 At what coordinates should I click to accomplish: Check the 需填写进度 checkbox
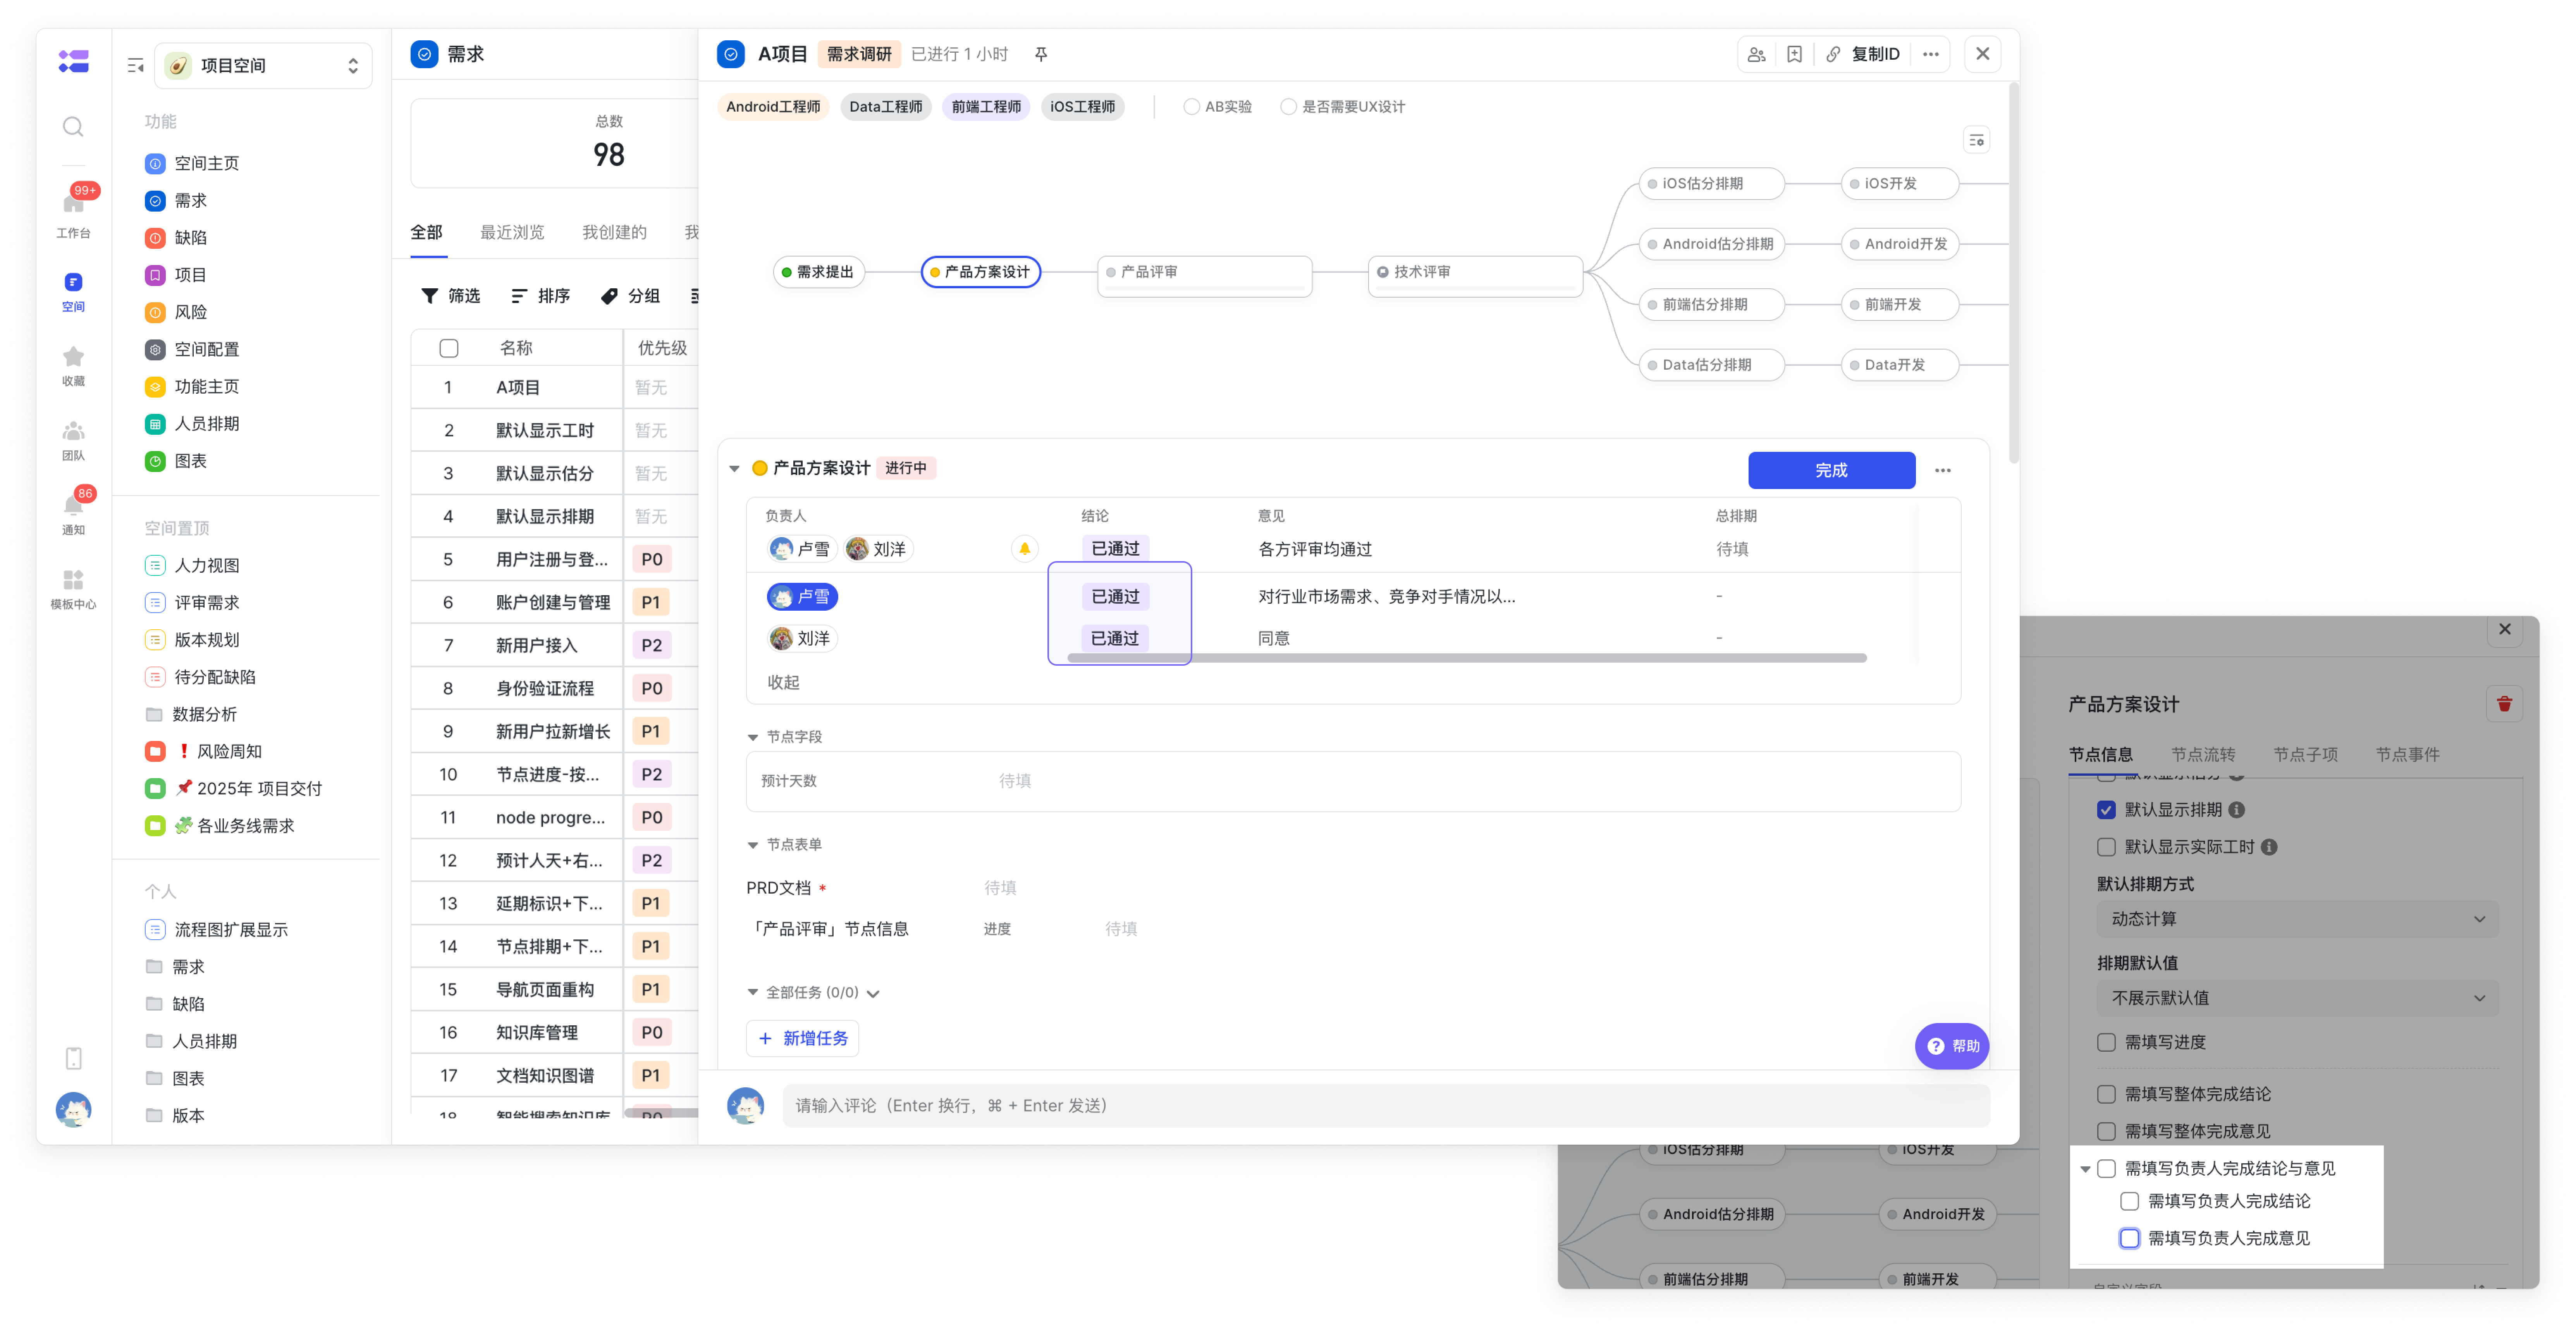(x=2106, y=1042)
